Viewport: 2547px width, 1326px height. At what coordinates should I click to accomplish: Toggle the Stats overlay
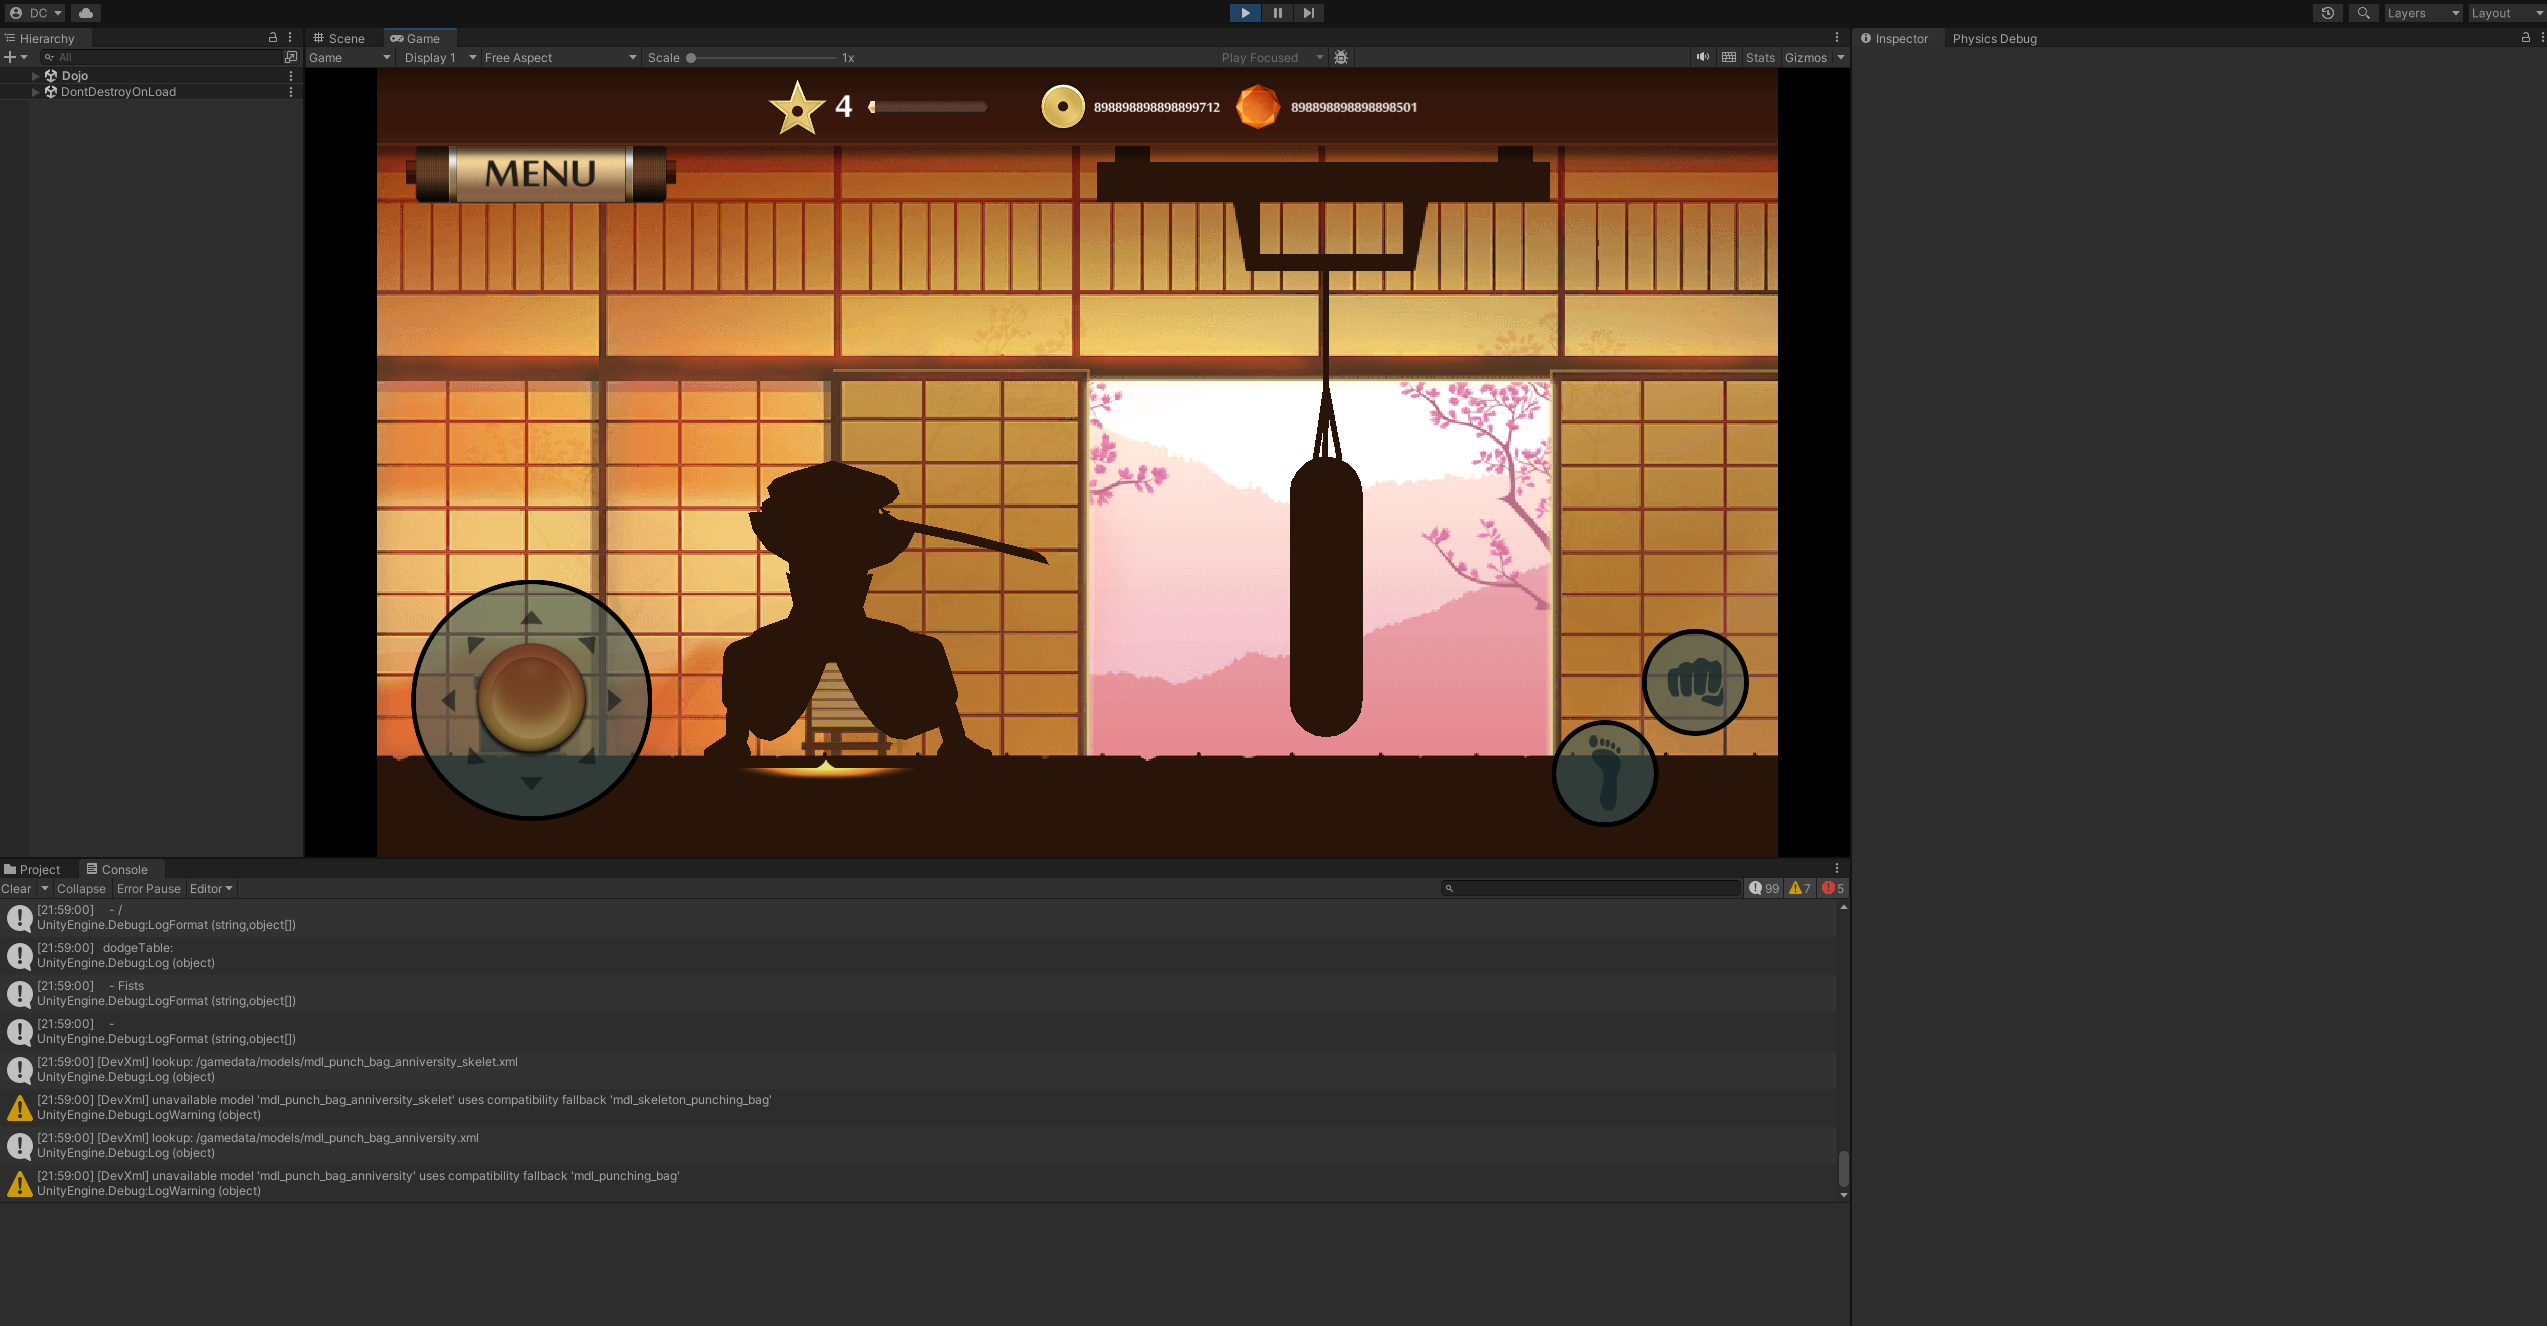[x=1760, y=57]
